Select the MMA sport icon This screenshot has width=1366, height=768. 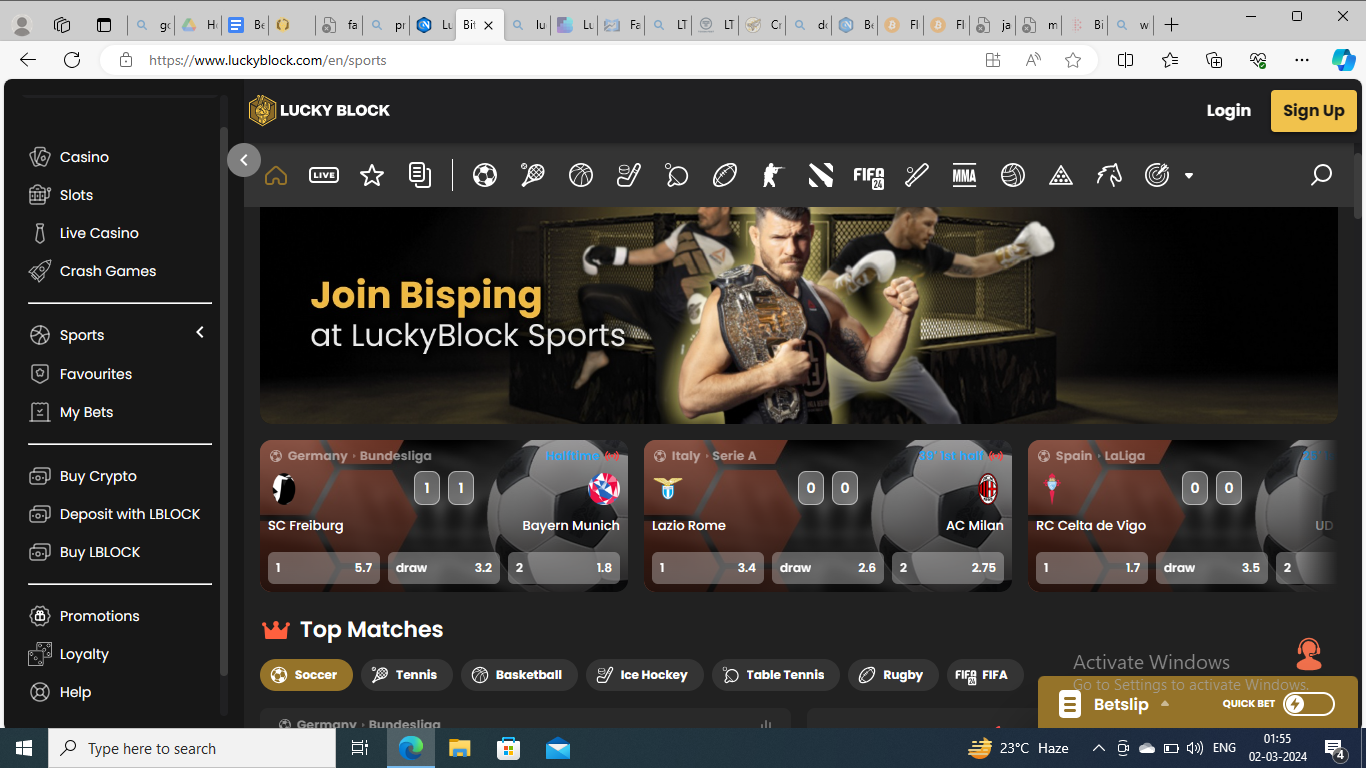(965, 175)
